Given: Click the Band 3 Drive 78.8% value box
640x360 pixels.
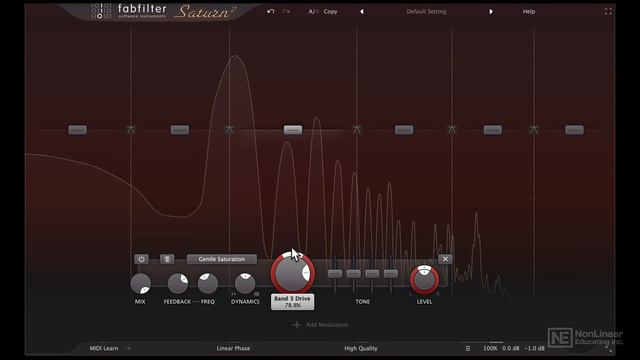Looking at the screenshot, I should (x=293, y=302).
